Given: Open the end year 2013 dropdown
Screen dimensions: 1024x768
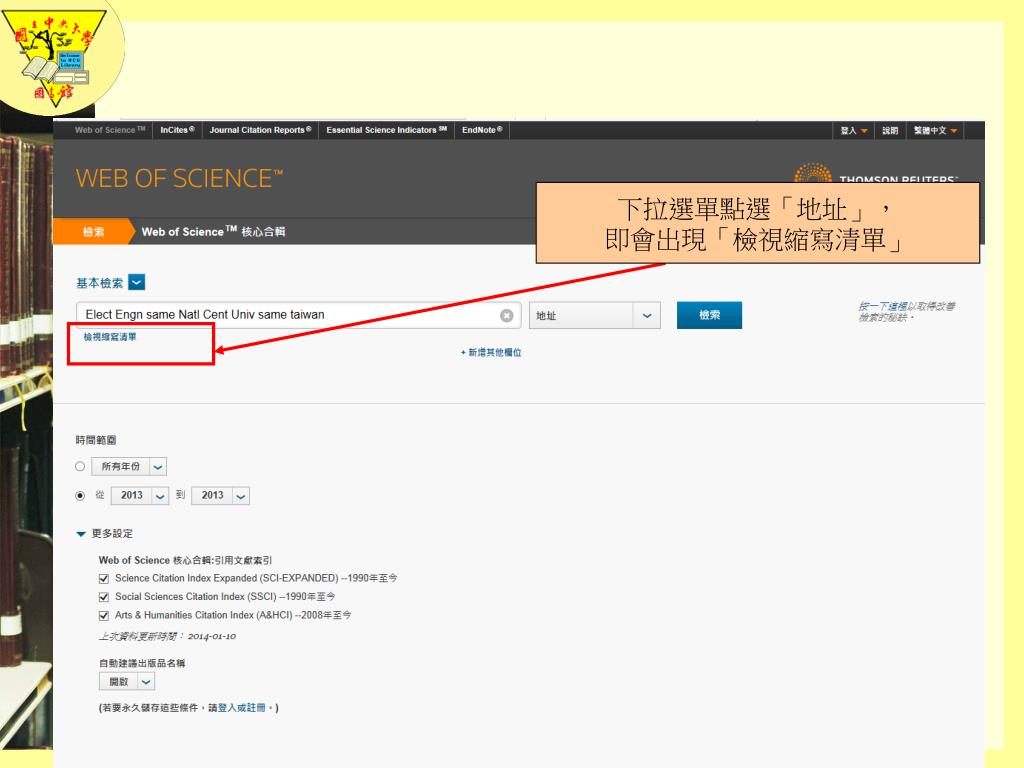Looking at the screenshot, I should tap(221, 496).
